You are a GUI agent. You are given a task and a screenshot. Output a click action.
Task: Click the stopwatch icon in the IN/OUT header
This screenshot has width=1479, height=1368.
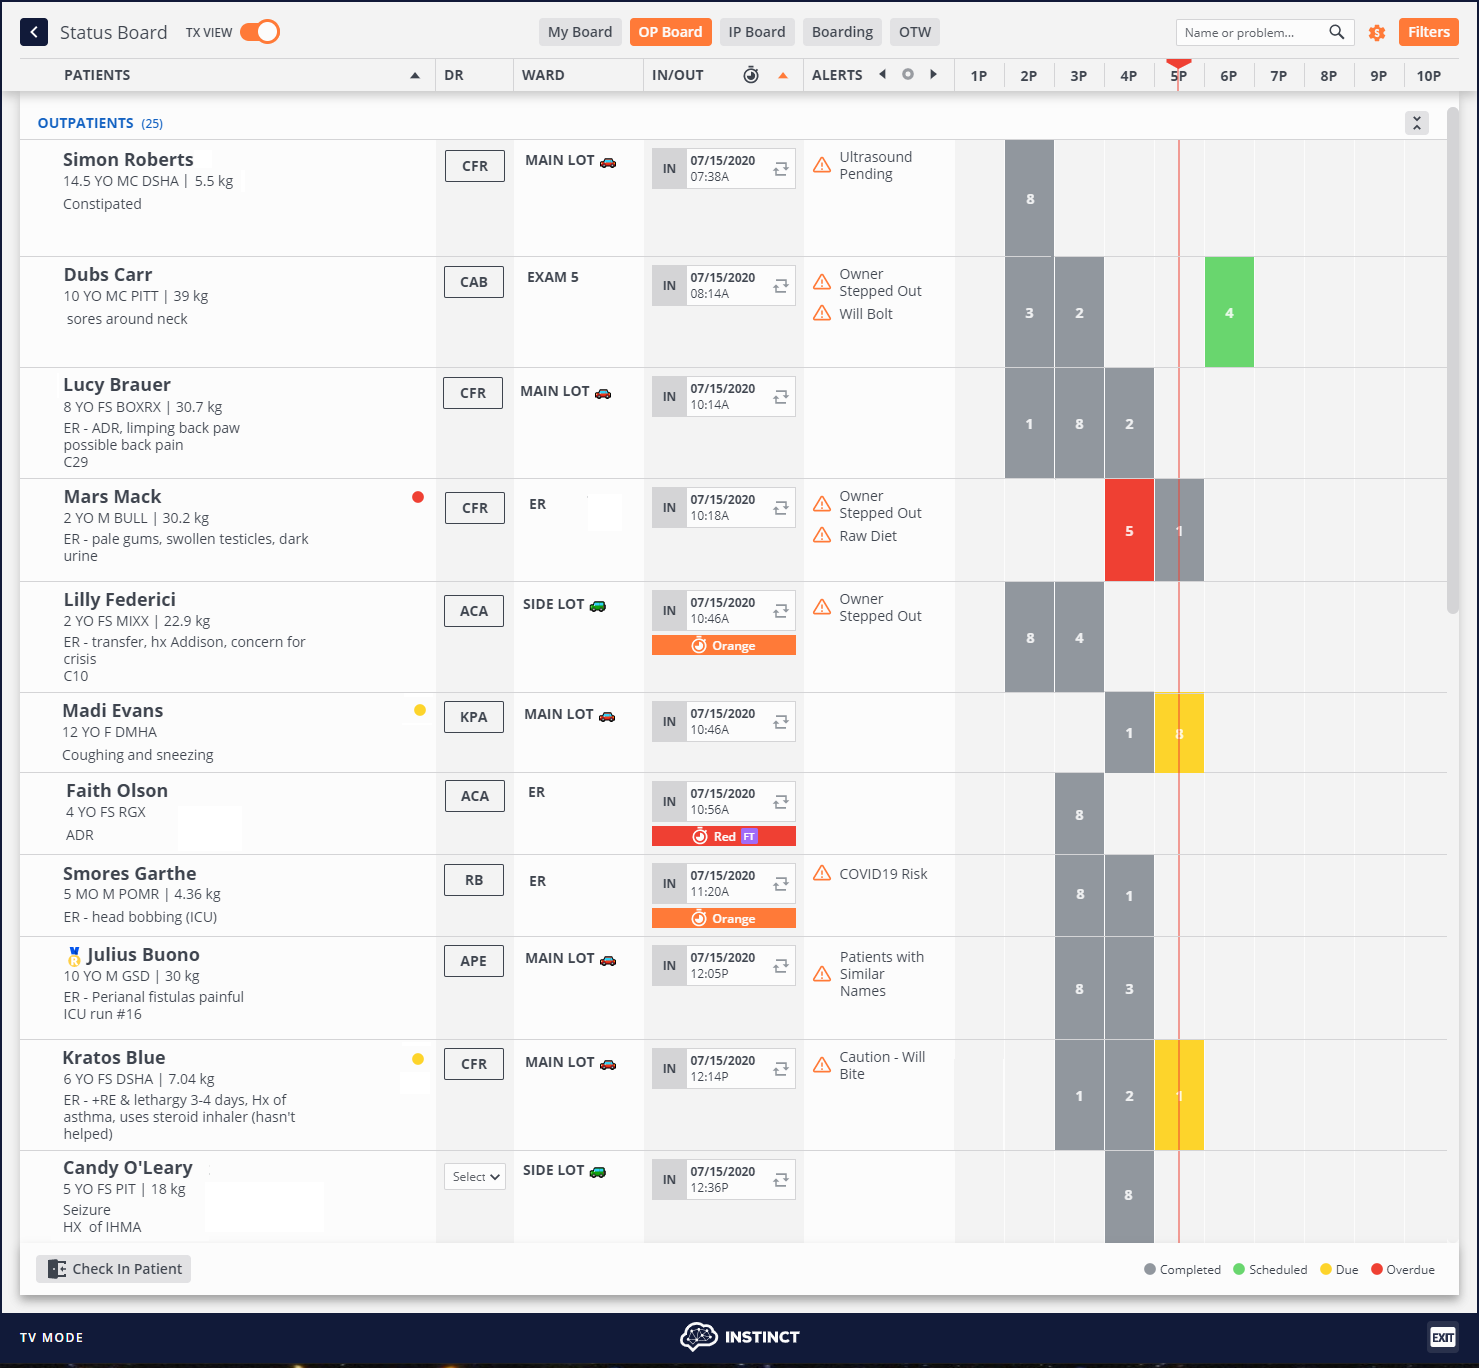[751, 74]
